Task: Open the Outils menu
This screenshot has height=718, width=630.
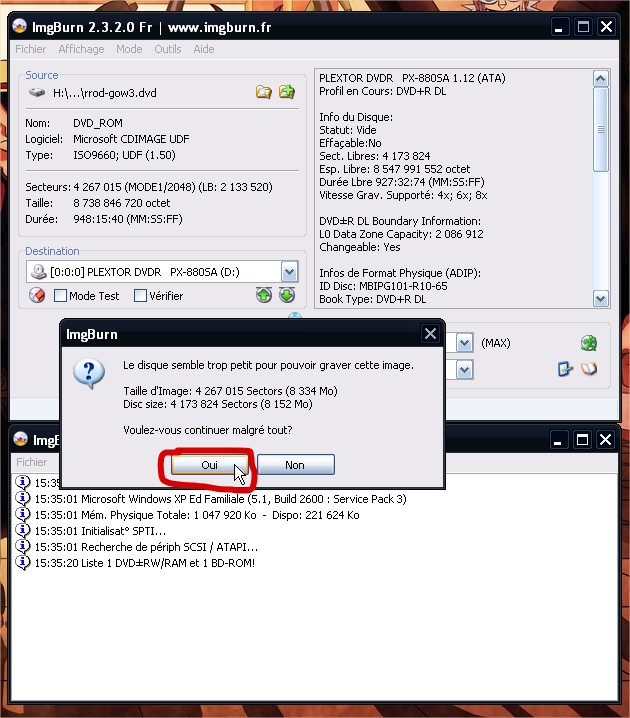Action: click(168, 49)
